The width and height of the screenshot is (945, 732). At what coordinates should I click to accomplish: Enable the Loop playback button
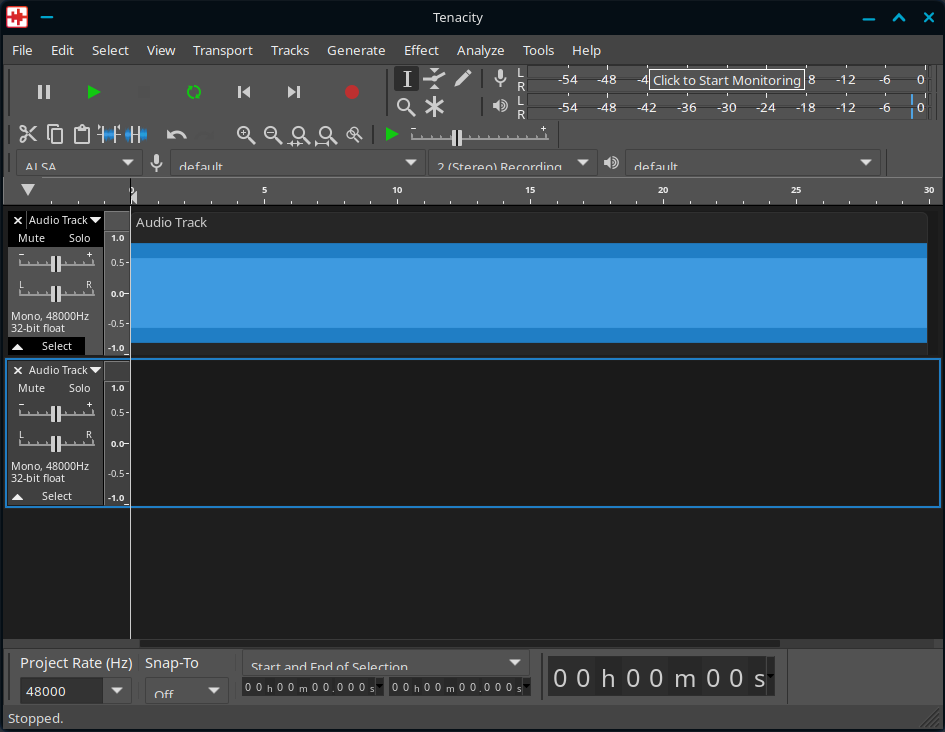[x=194, y=92]
